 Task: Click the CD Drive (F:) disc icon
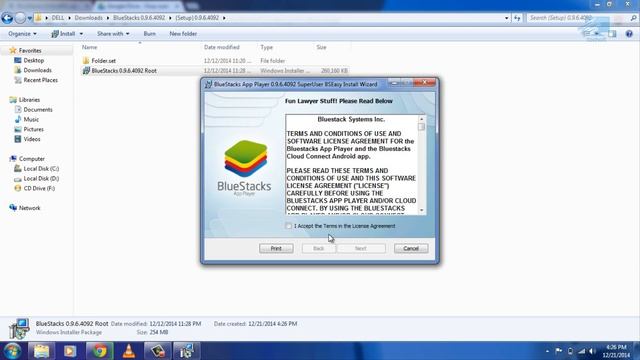(18, 189)
